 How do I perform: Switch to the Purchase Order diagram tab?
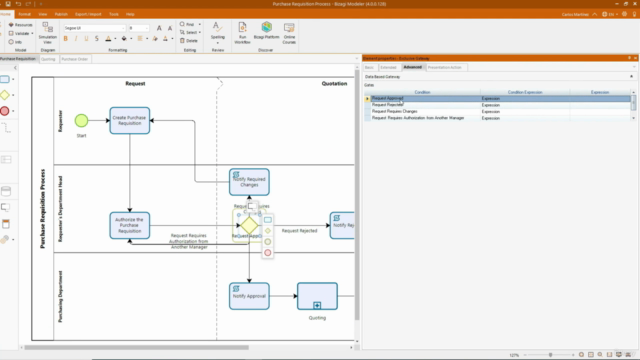(x=74, y=59)
